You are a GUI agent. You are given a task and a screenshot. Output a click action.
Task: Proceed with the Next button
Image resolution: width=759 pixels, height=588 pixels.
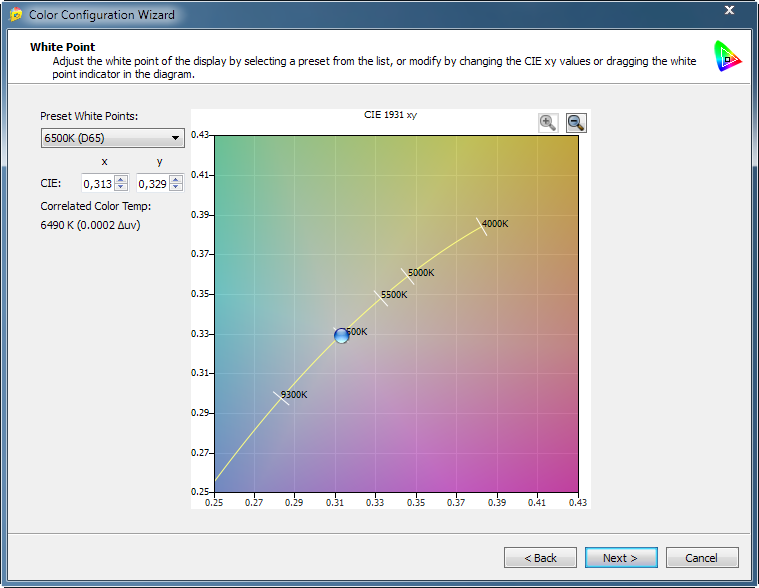click(621, 558)
